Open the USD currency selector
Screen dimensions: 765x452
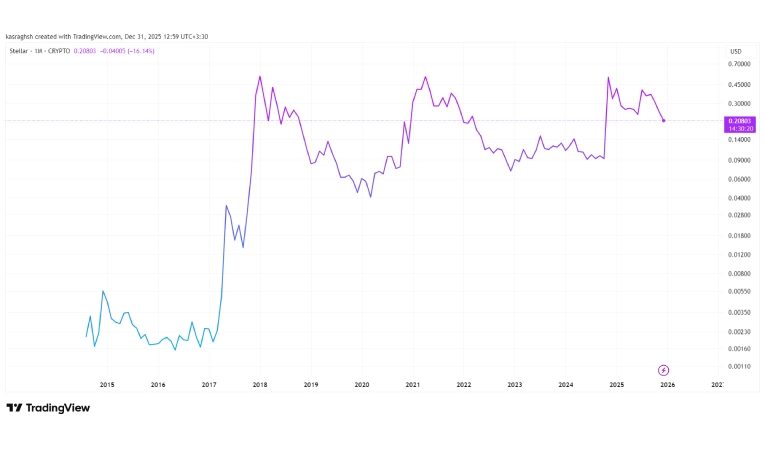(x=735, y=52)
